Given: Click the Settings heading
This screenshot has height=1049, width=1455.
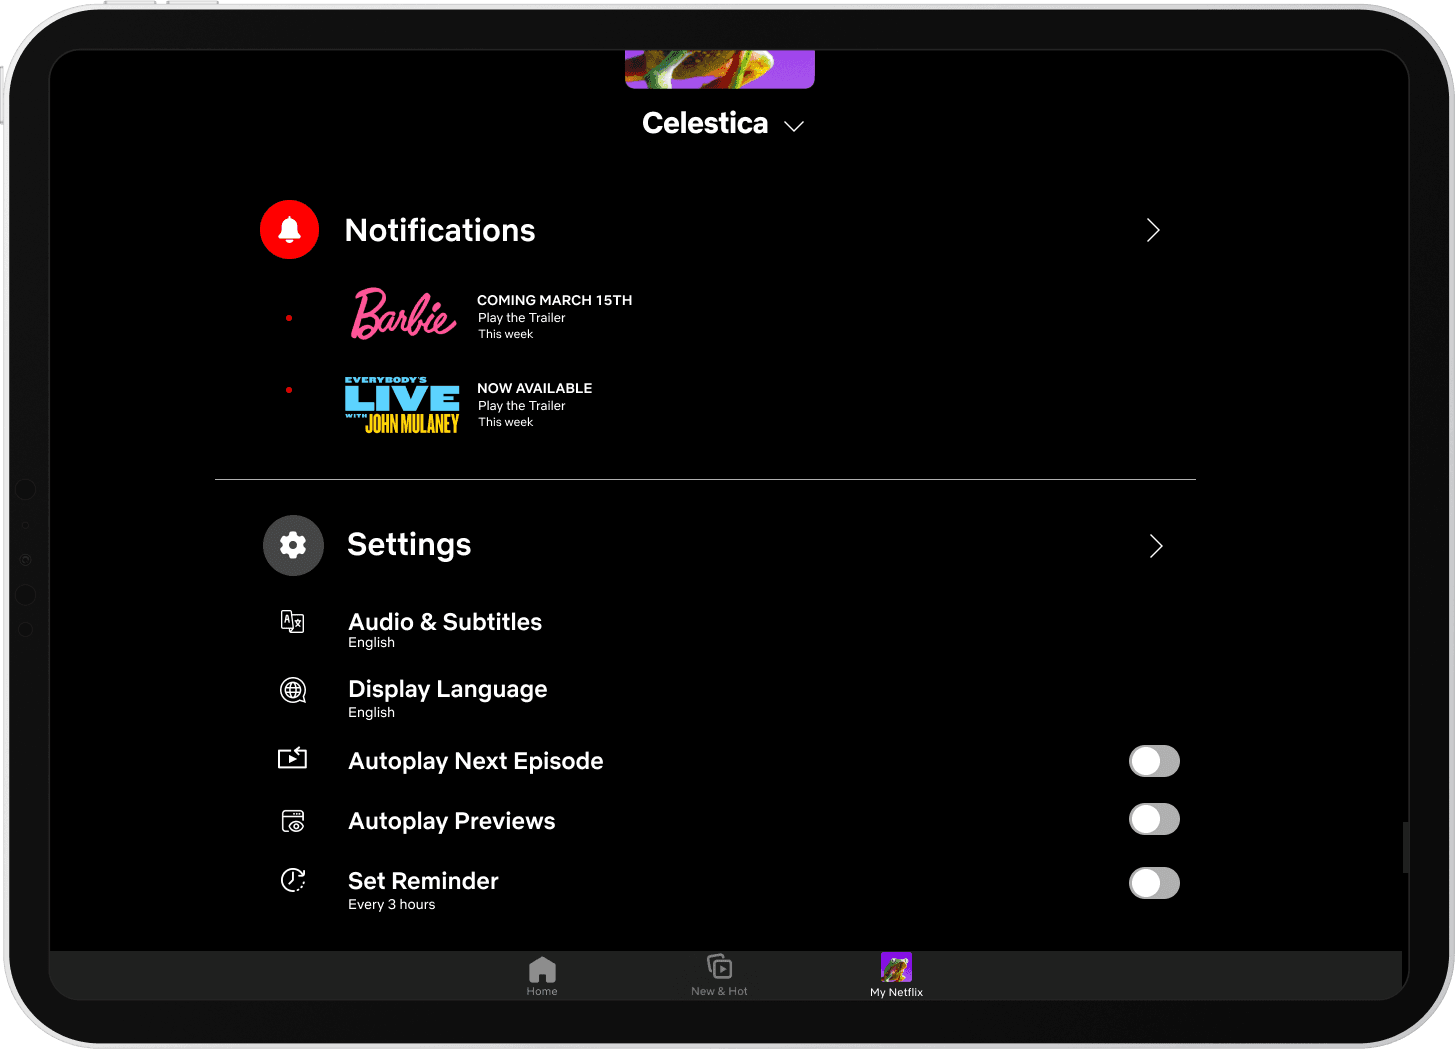Looking at the screenshot, I should [x=409, y=544].
